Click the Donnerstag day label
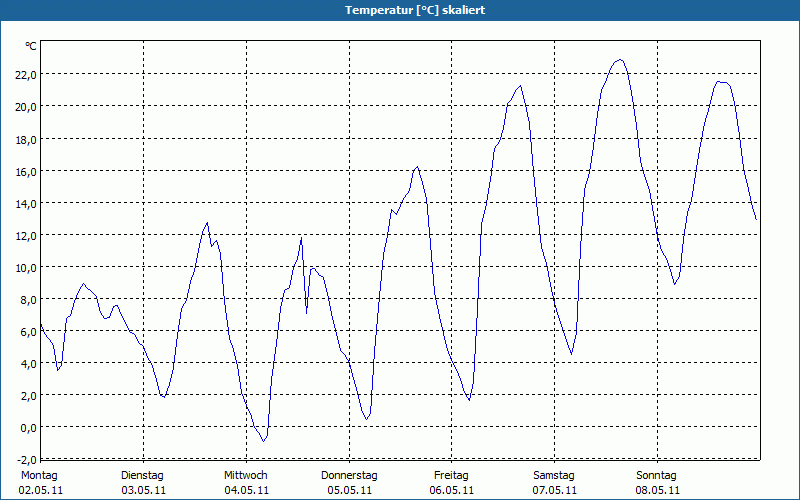This screenshot has height=500, width=800. 349,476
